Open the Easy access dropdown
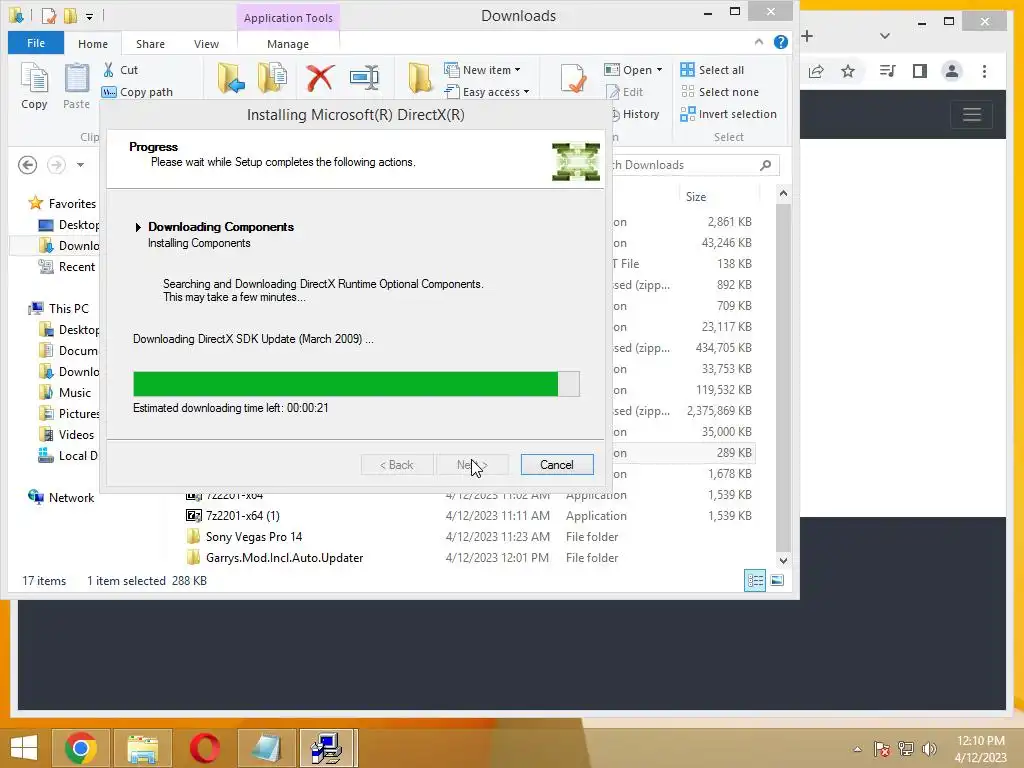Image resolution: width=1024 pixels, height=768 pixels. point(487,92)
